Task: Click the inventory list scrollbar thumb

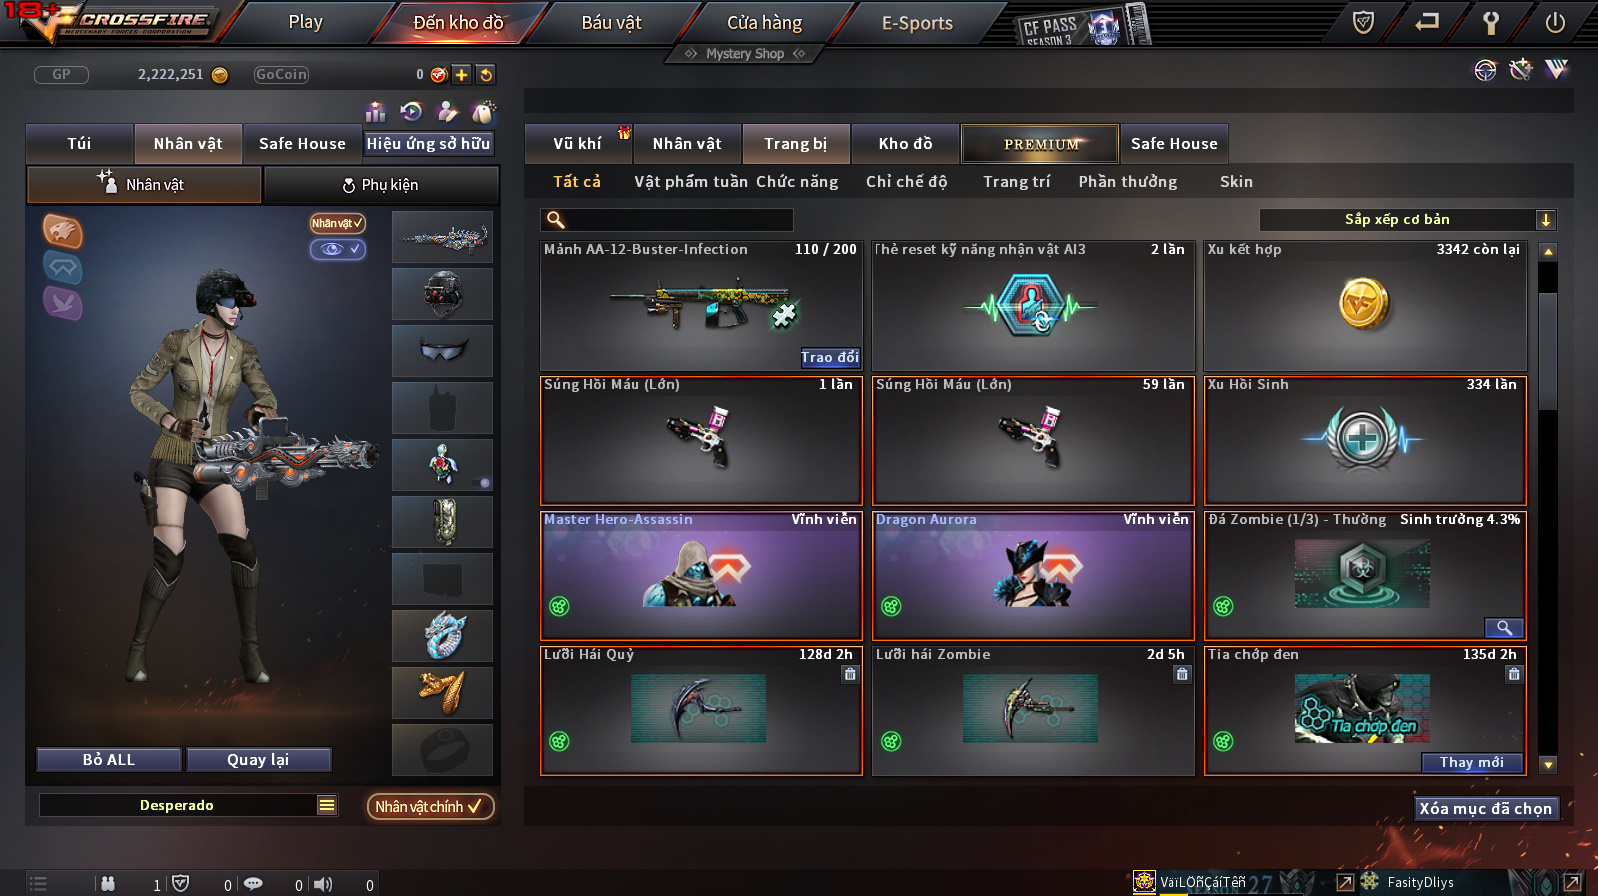Action: point(1548,350)
